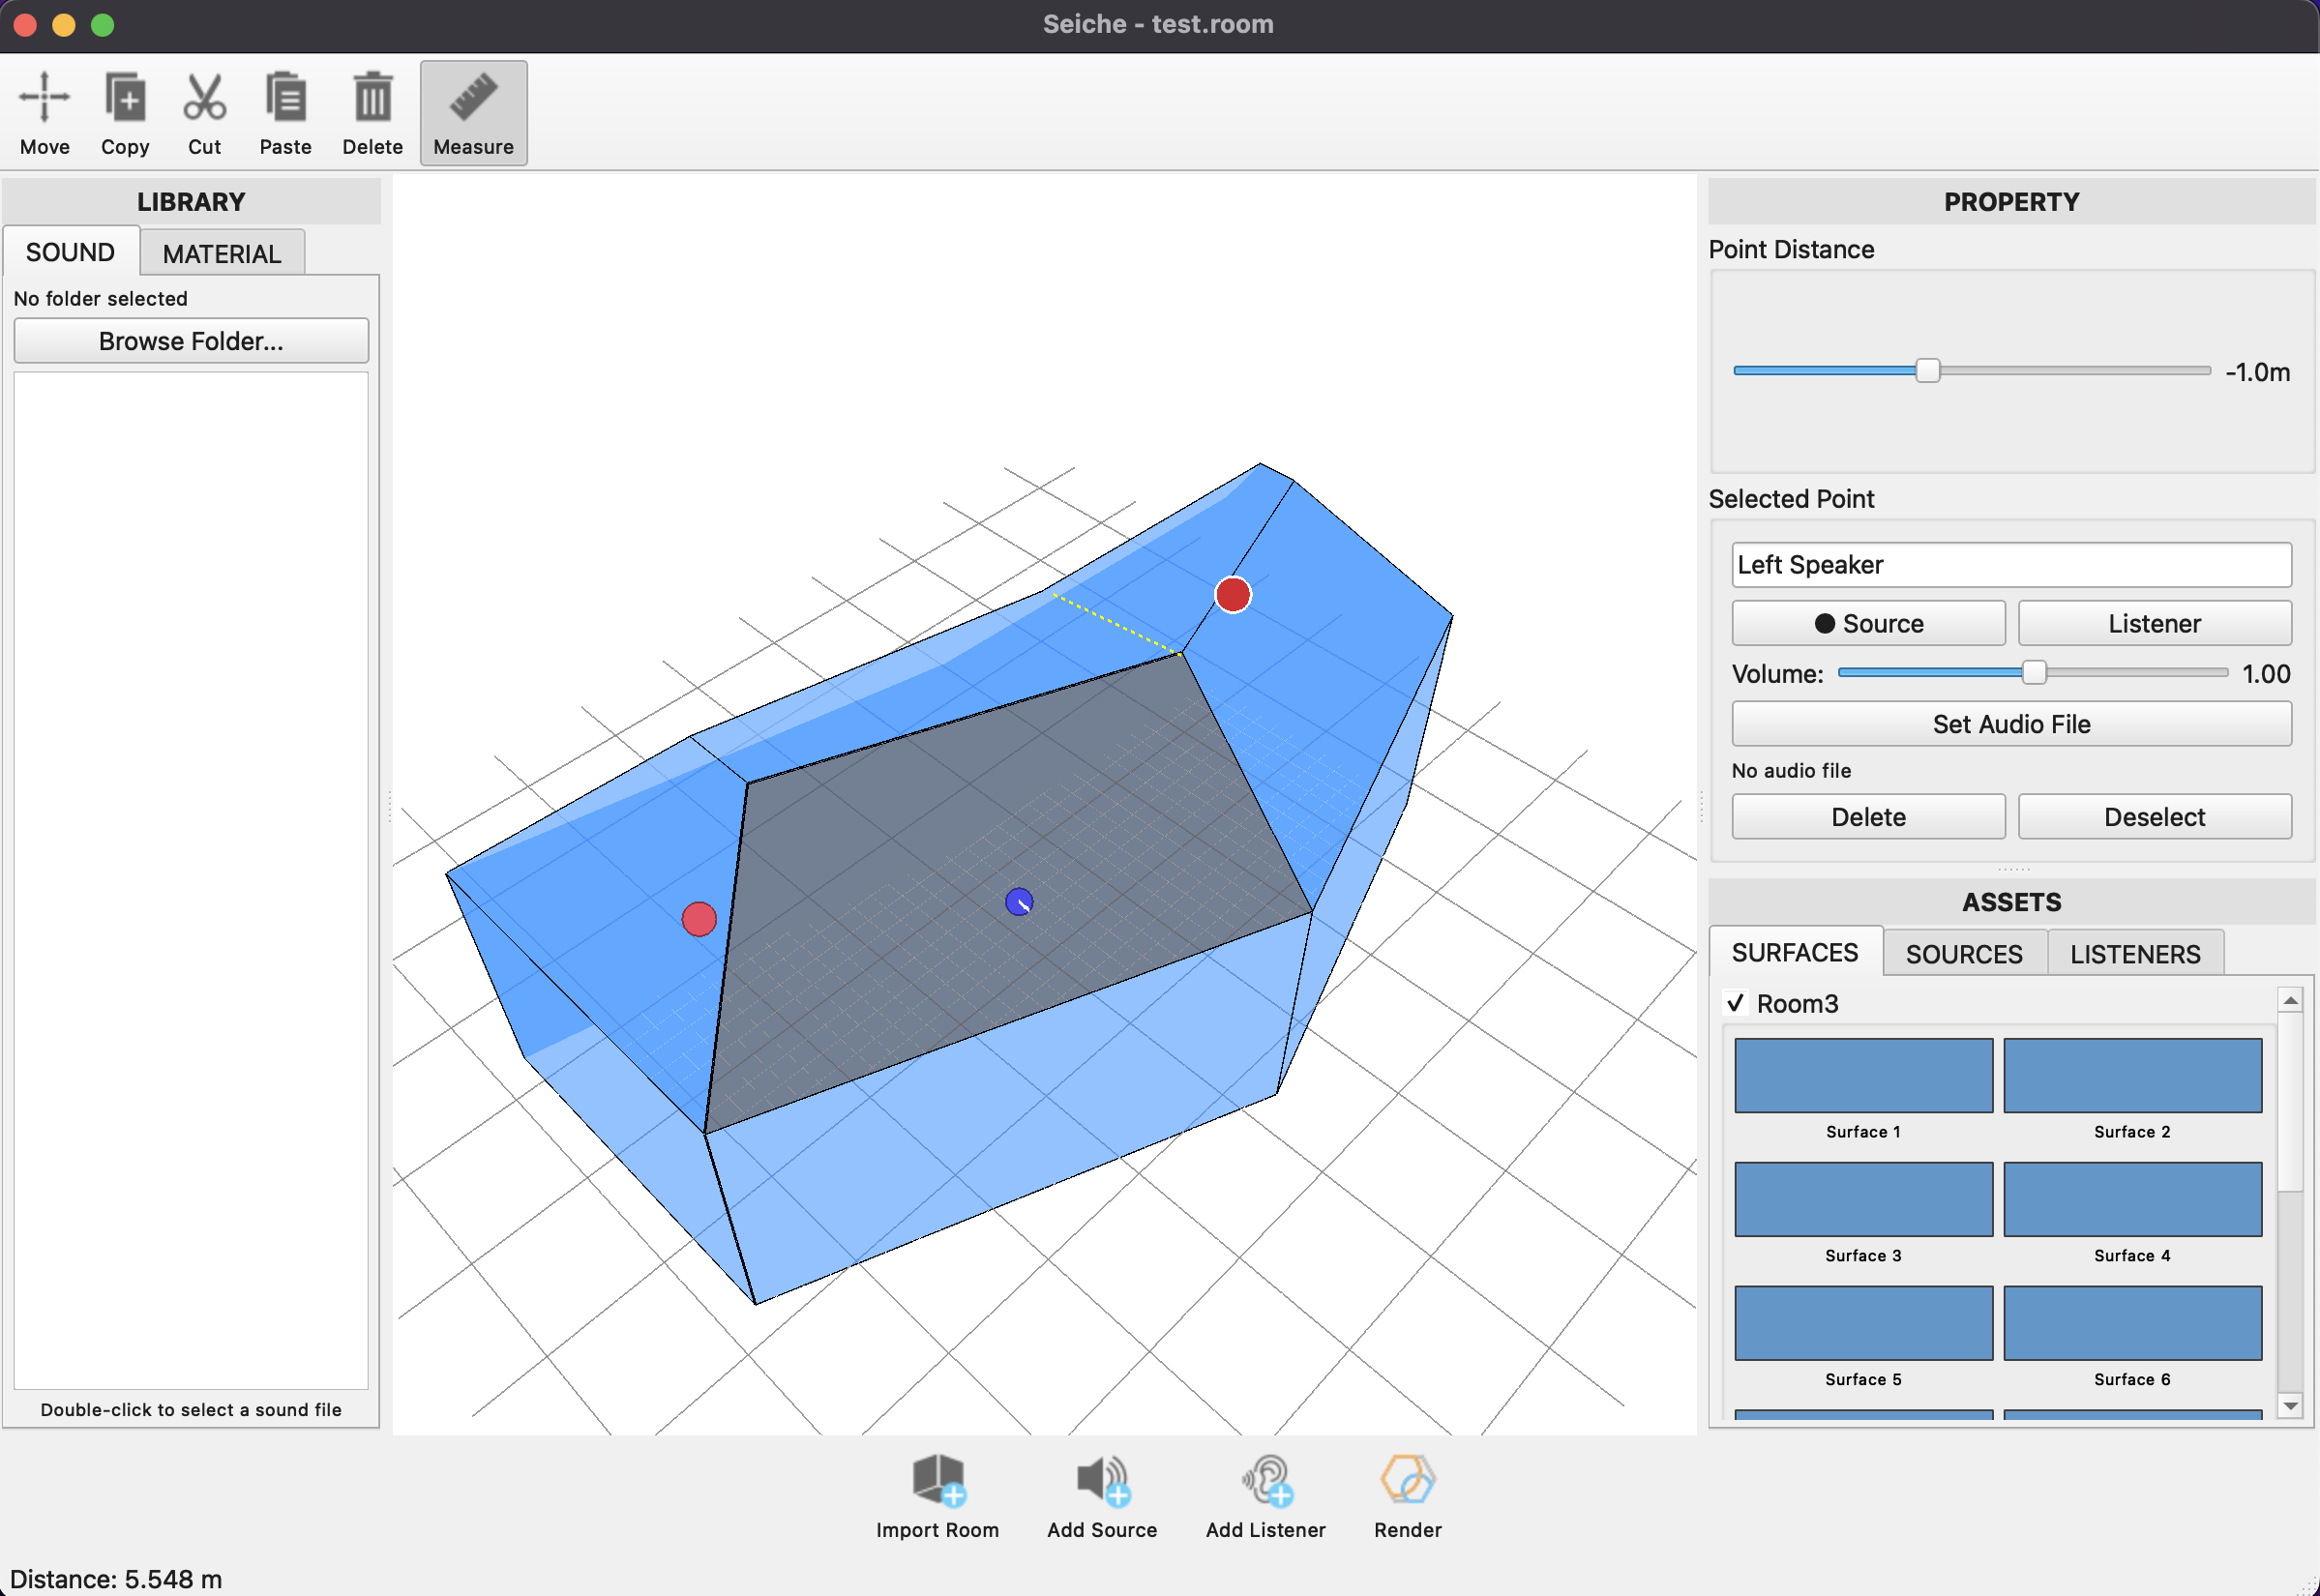The width and height of the screenshot is (2320, 1596).
Task: Click the Paste clipboard icon
Action: (285, 98)
